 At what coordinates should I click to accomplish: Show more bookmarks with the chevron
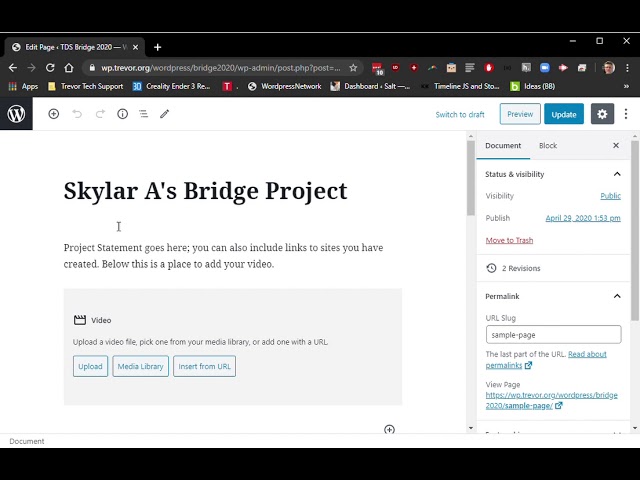pyautogui.click(x=627, y=86)
